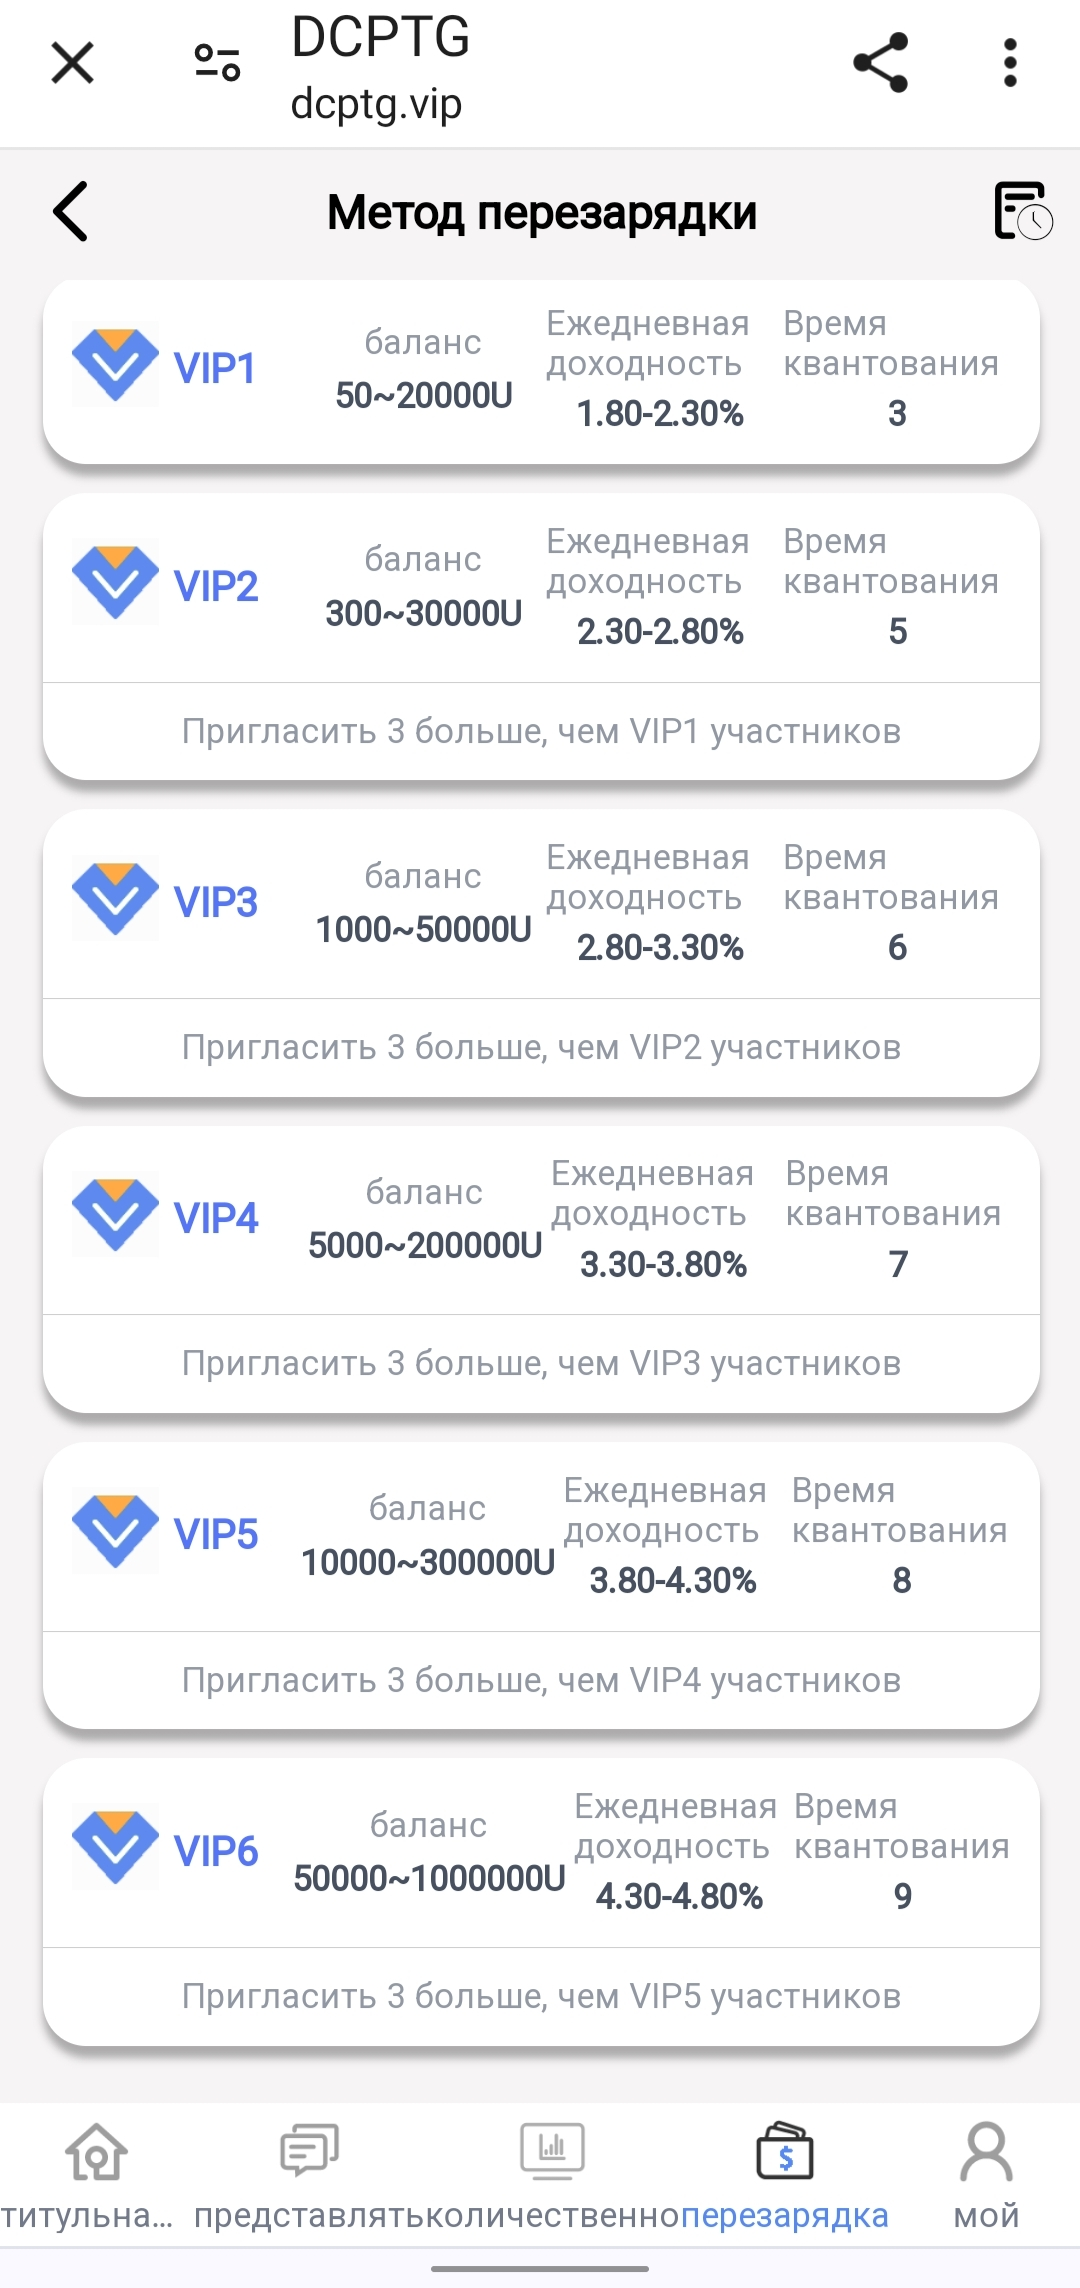Select the VIP5 plan label
The width and height of the screenshot is (1080, 2288).
coord(216,1534)
